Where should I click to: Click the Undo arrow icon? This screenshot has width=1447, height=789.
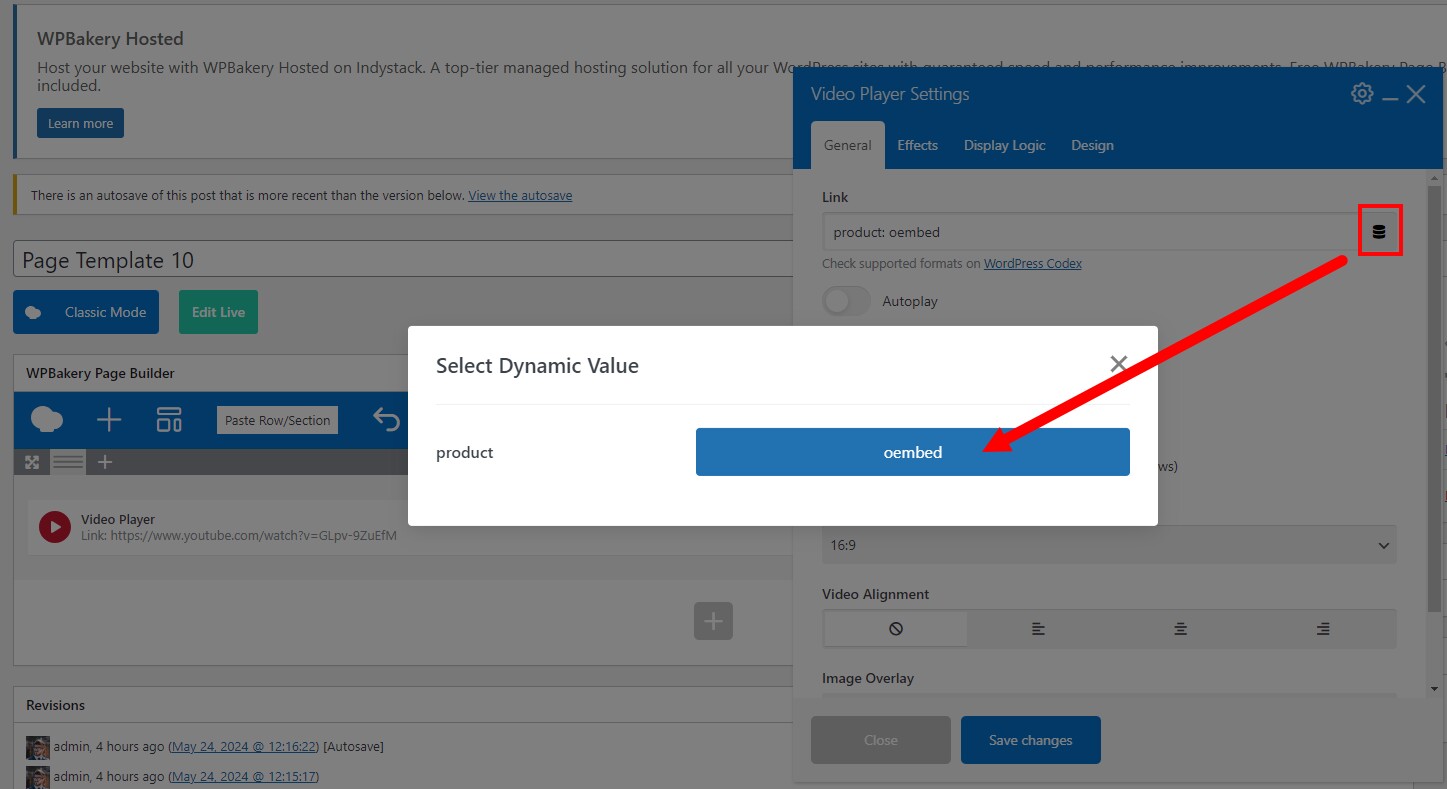pyautogui.click(x=386, y=419)
